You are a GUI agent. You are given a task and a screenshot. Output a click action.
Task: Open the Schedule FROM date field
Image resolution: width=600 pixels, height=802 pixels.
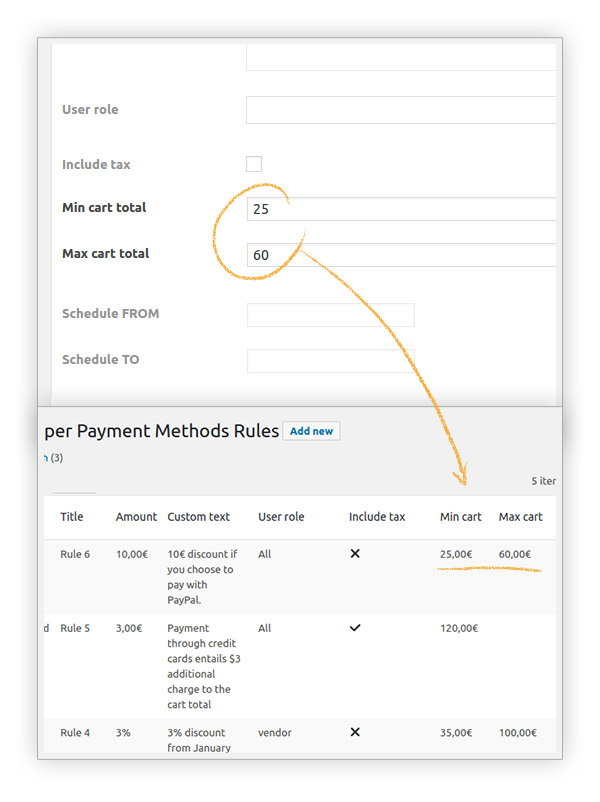tap(330, 315)
